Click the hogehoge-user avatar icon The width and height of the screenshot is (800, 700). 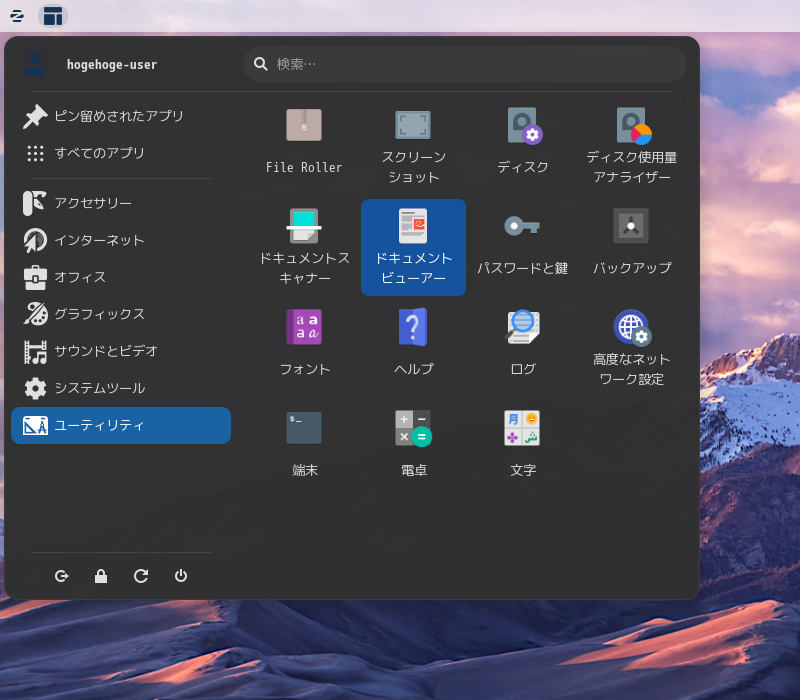(x=35, y=65)
